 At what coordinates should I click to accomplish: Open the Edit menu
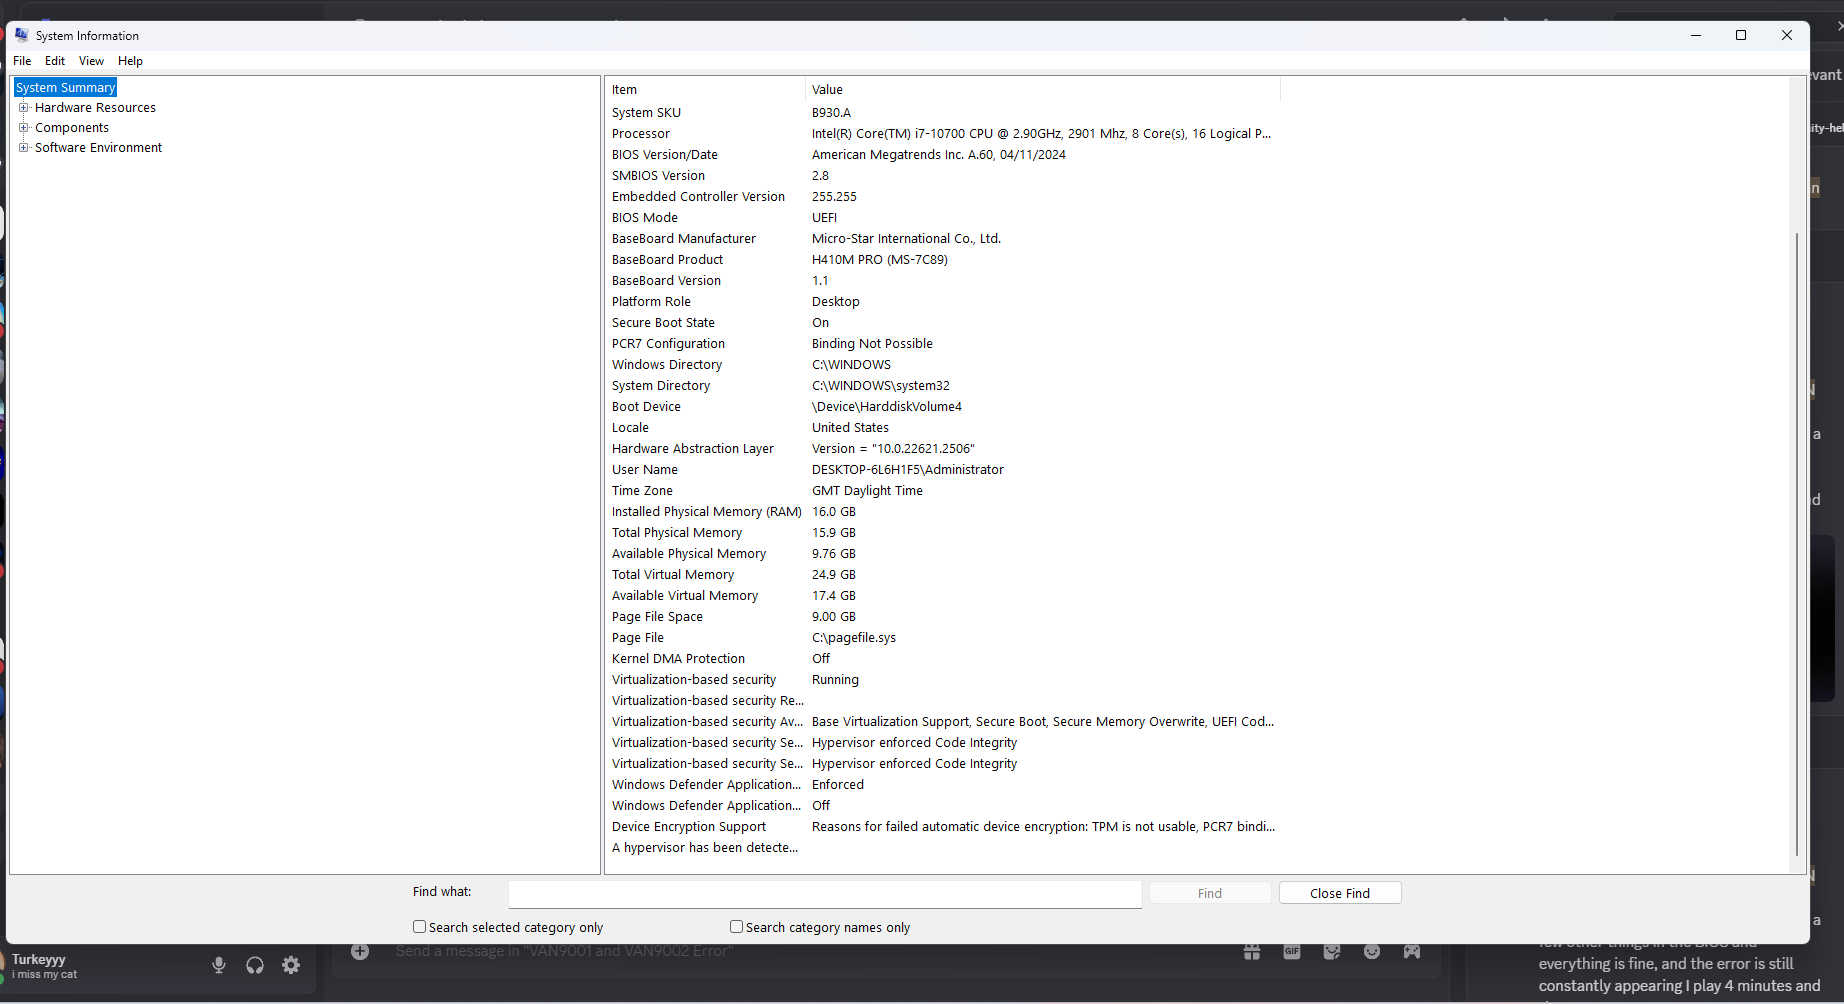tap(55, 61)
